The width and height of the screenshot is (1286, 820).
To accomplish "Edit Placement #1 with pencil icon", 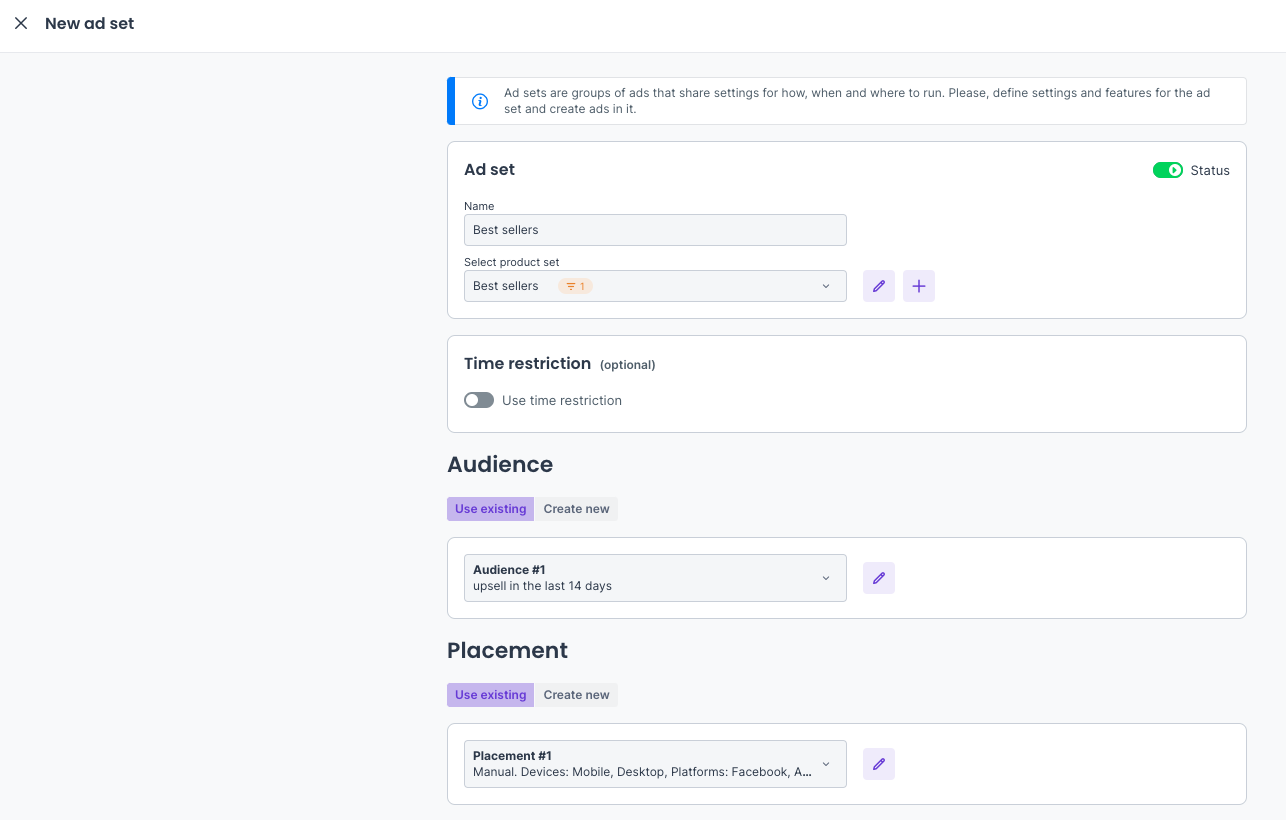I will [x=878, y=764].
